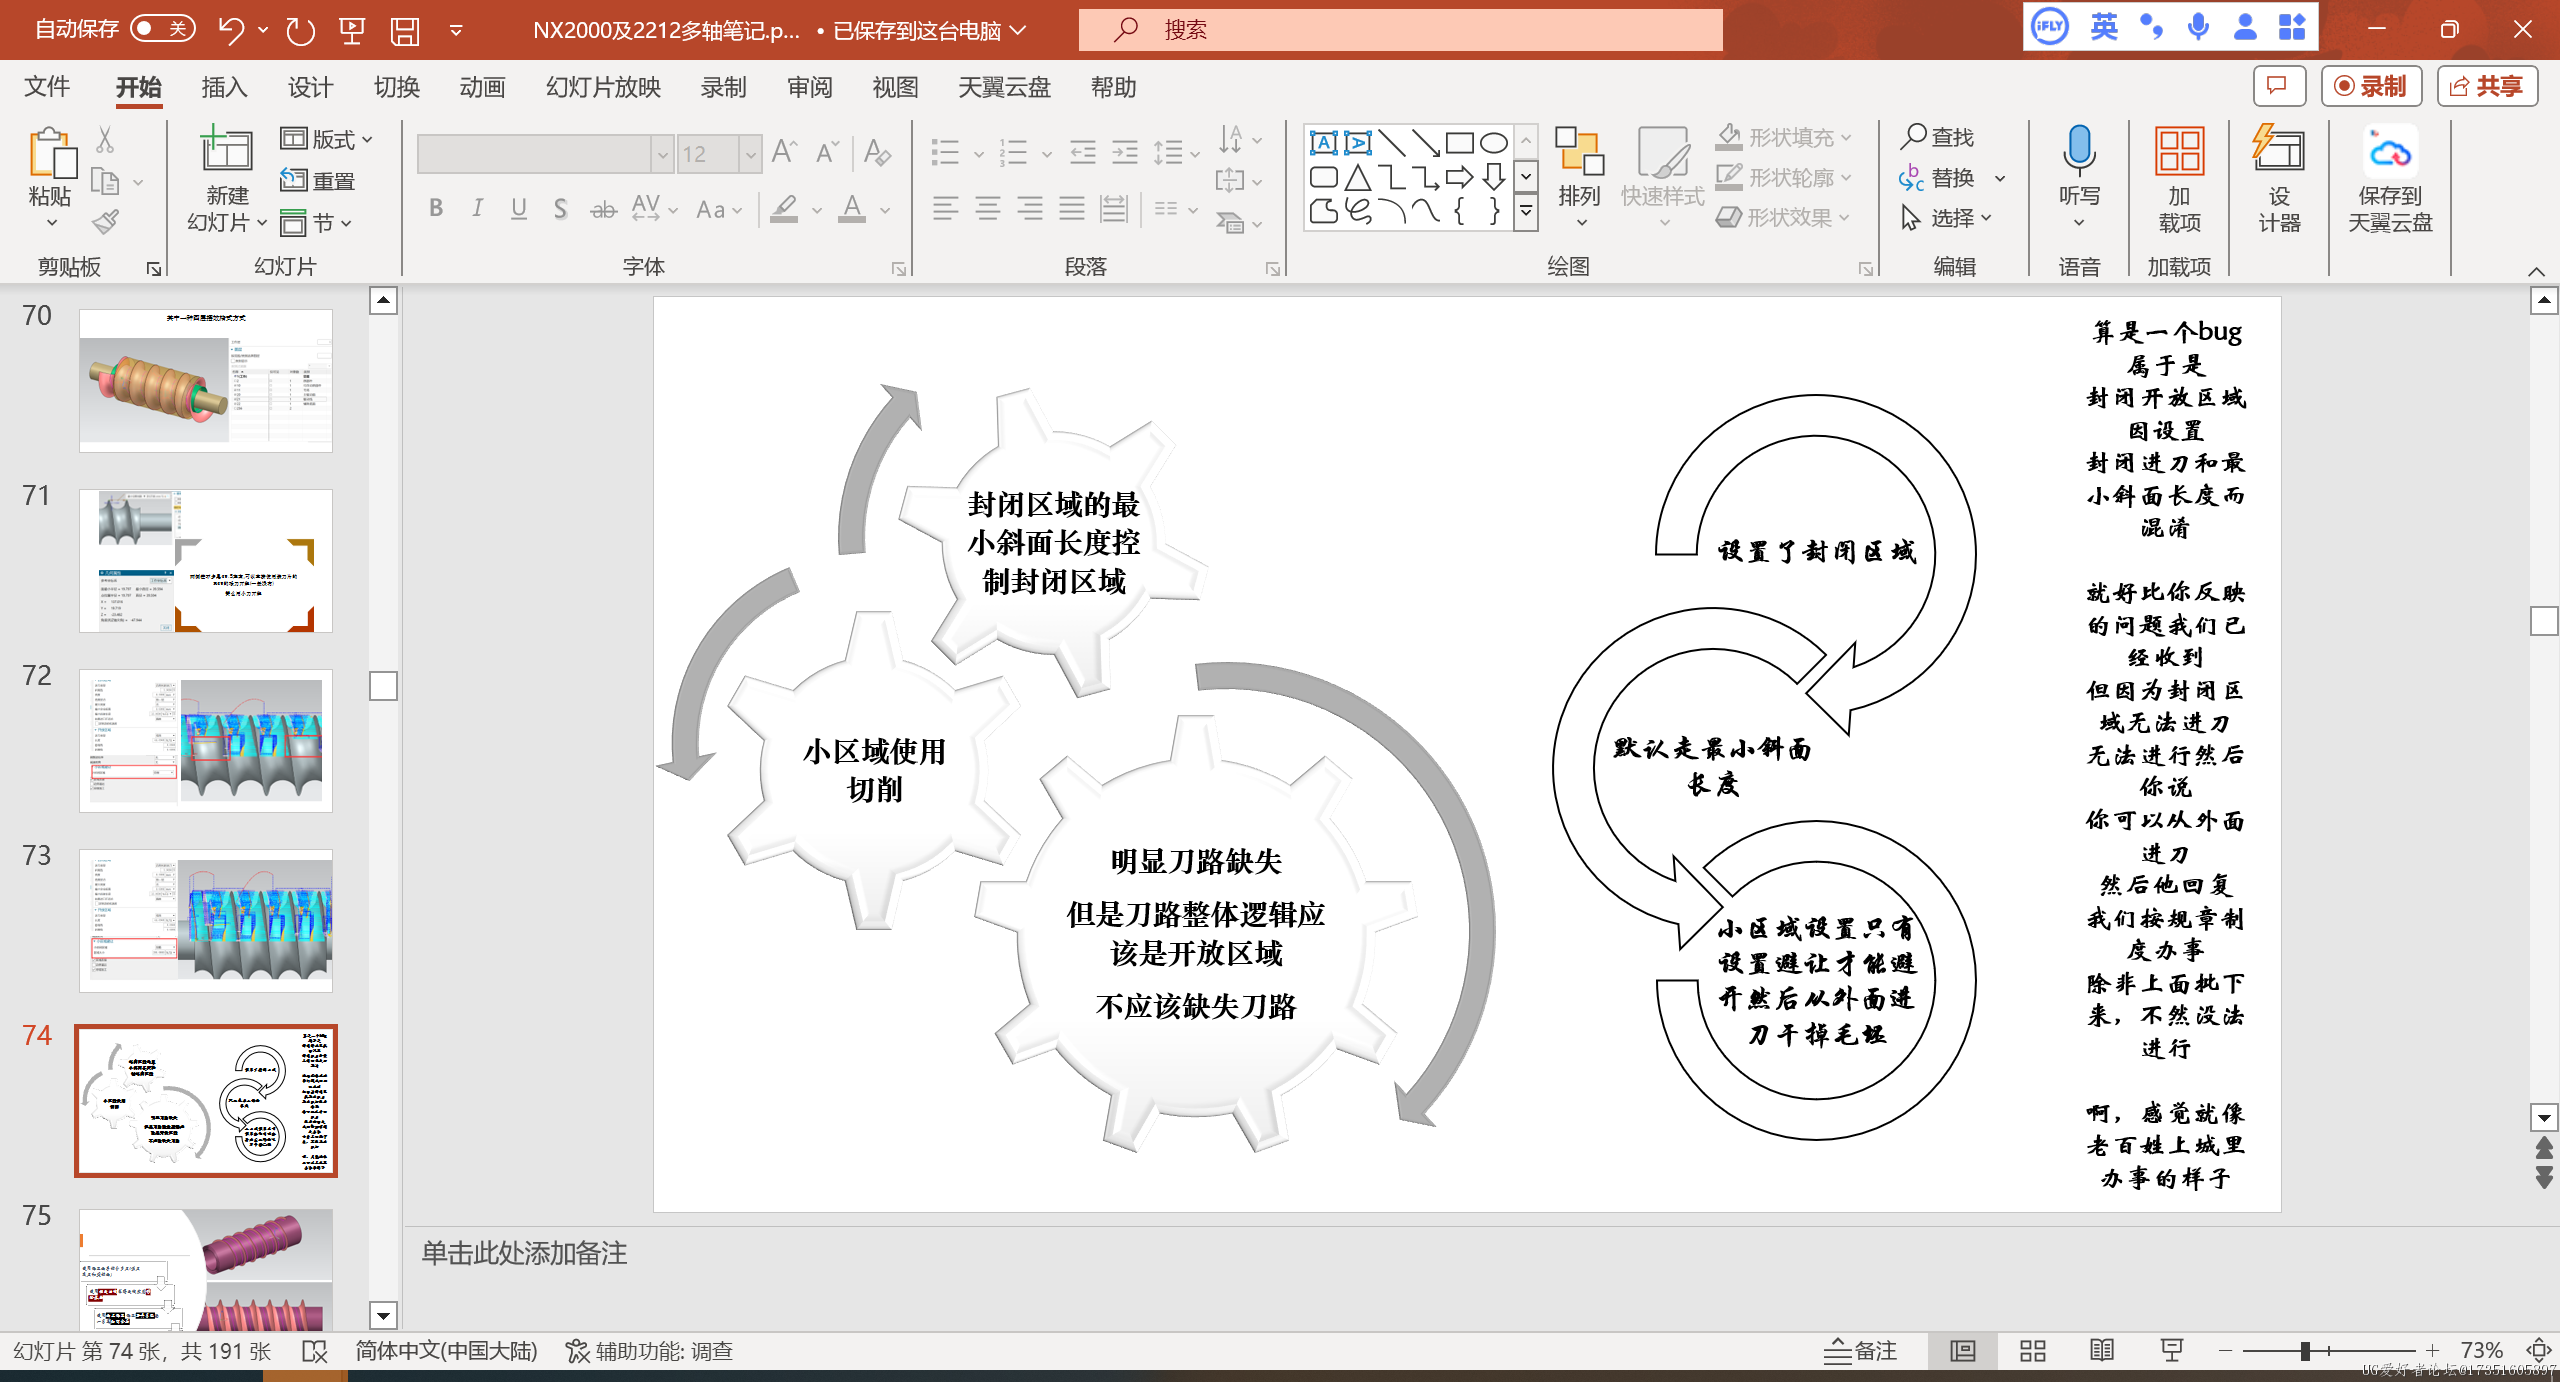Select the triangle shape in gallery
The height and width of the screenshot is (1382, 2560).
point(1358,178)
